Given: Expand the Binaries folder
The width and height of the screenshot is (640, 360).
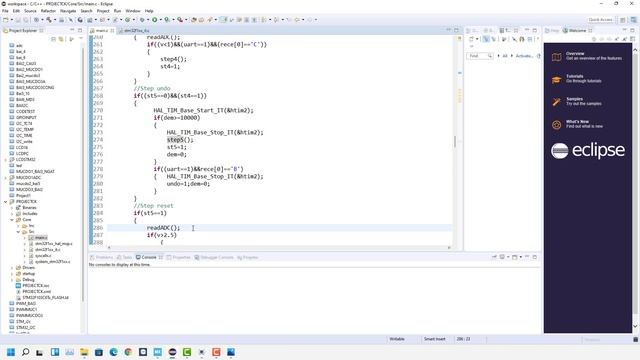Looking at the screenshot, I should pyautogui.click(x=12, y=208).
